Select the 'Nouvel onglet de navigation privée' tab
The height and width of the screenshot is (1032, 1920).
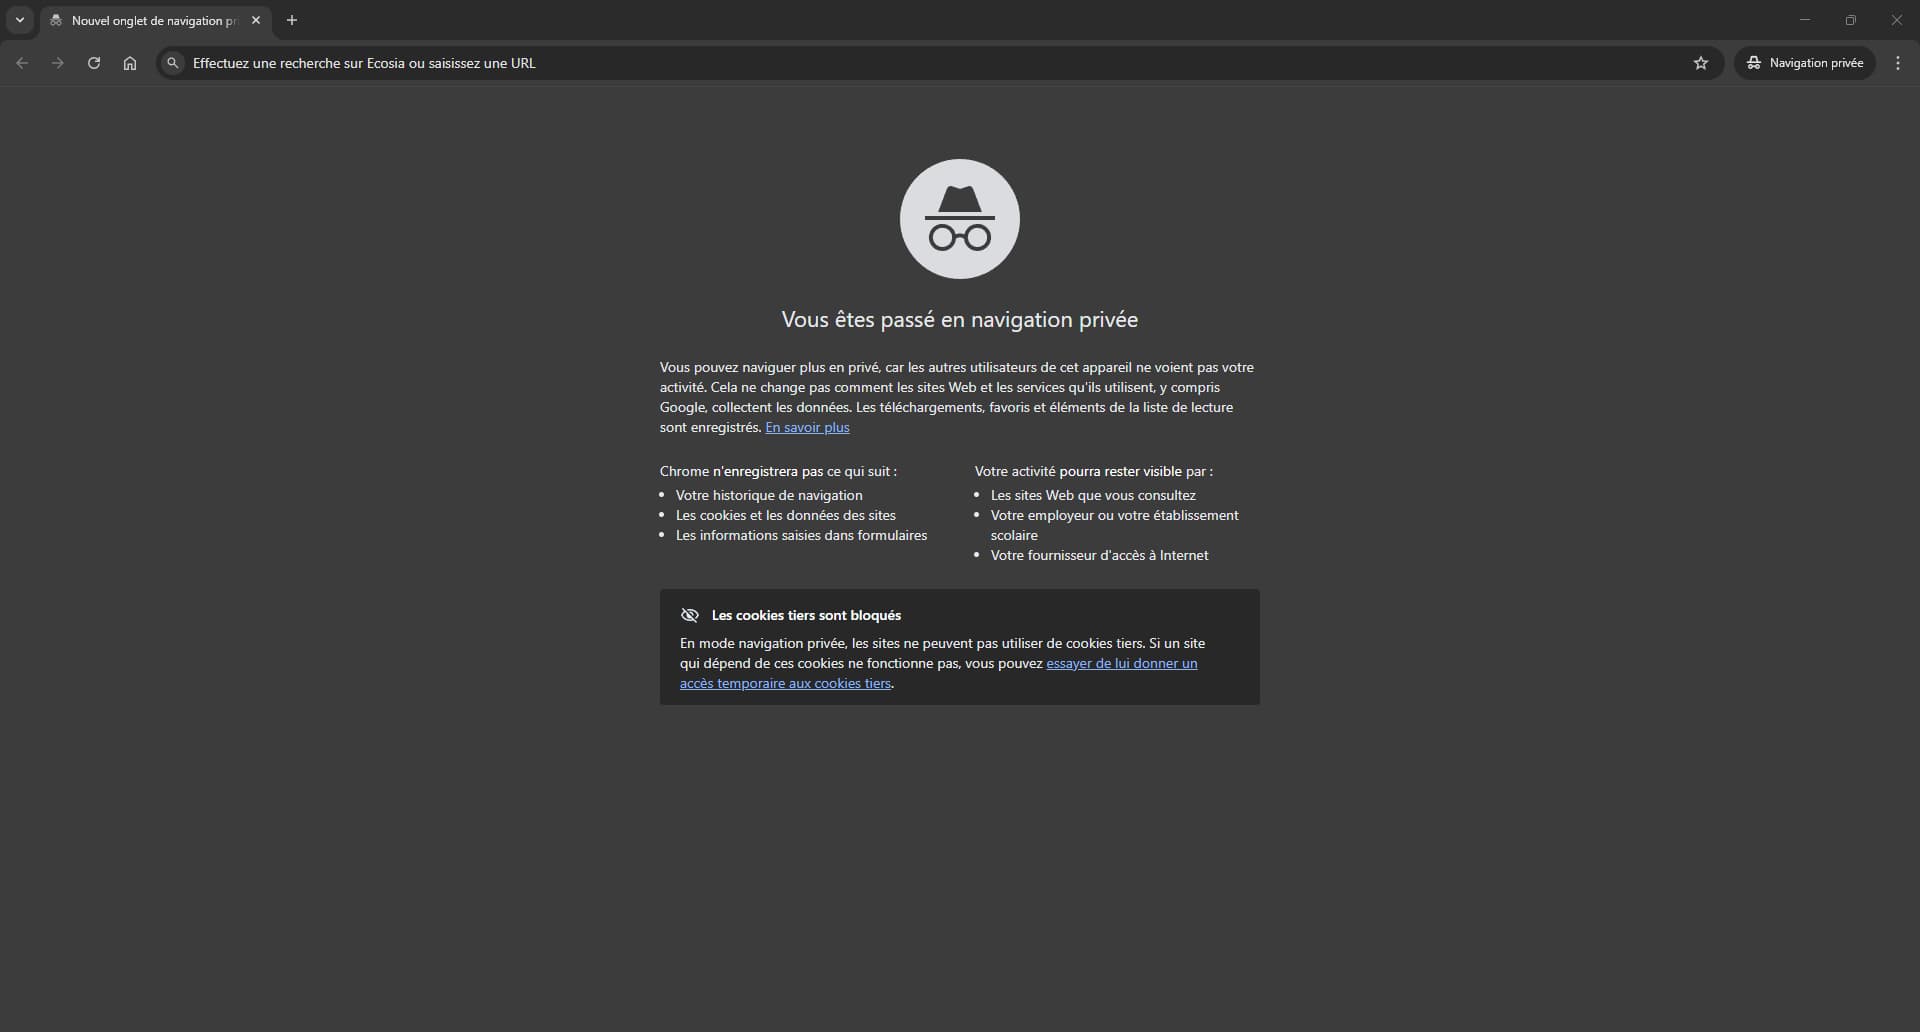pyautogui.click(x=150, y=21)
